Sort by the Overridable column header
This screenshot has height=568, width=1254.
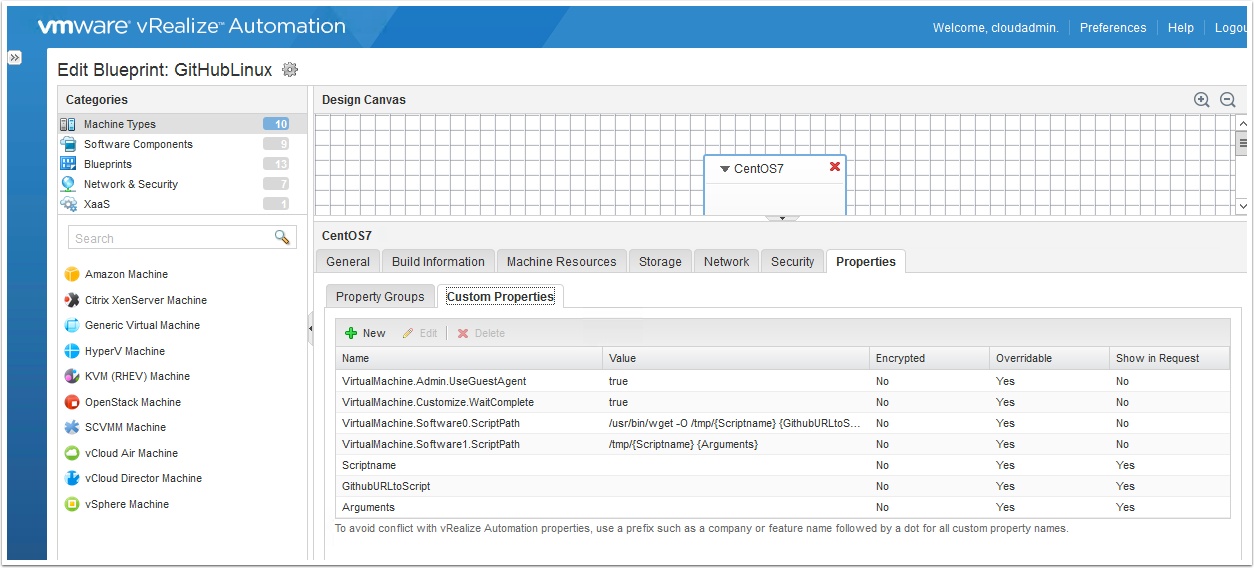[1049, 358]
